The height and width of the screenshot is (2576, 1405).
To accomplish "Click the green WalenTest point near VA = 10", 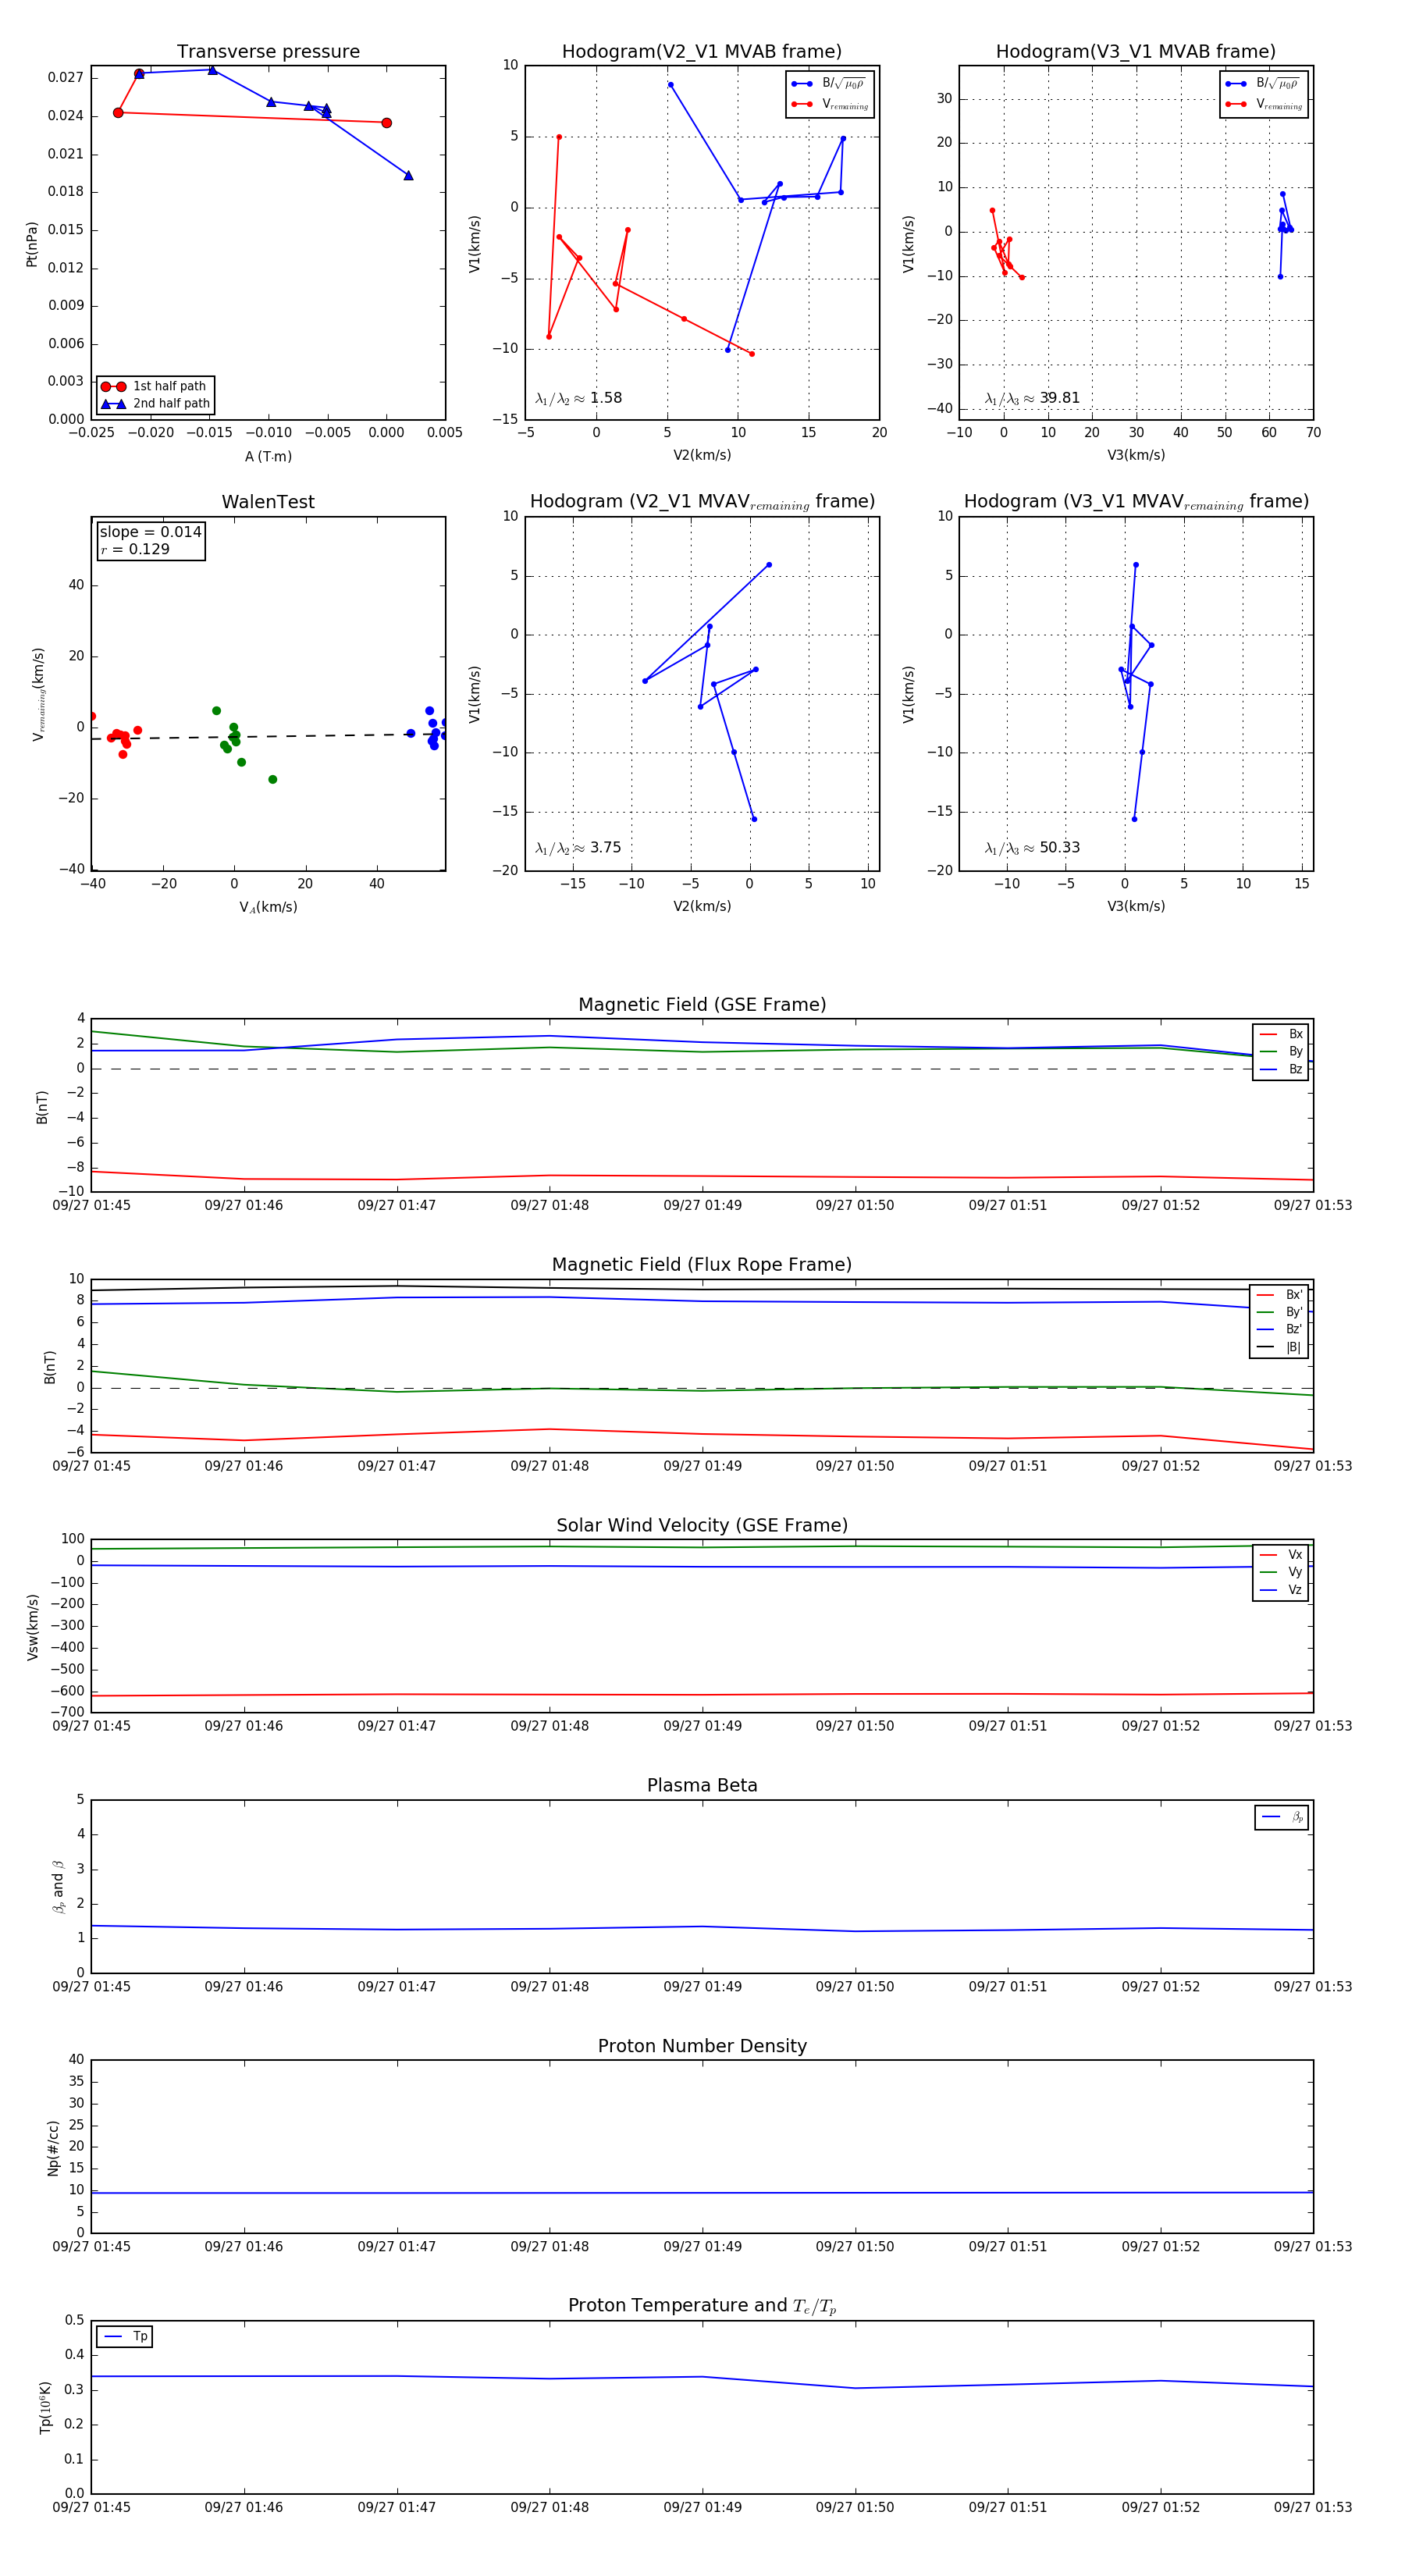I will (x=272, y=780).
